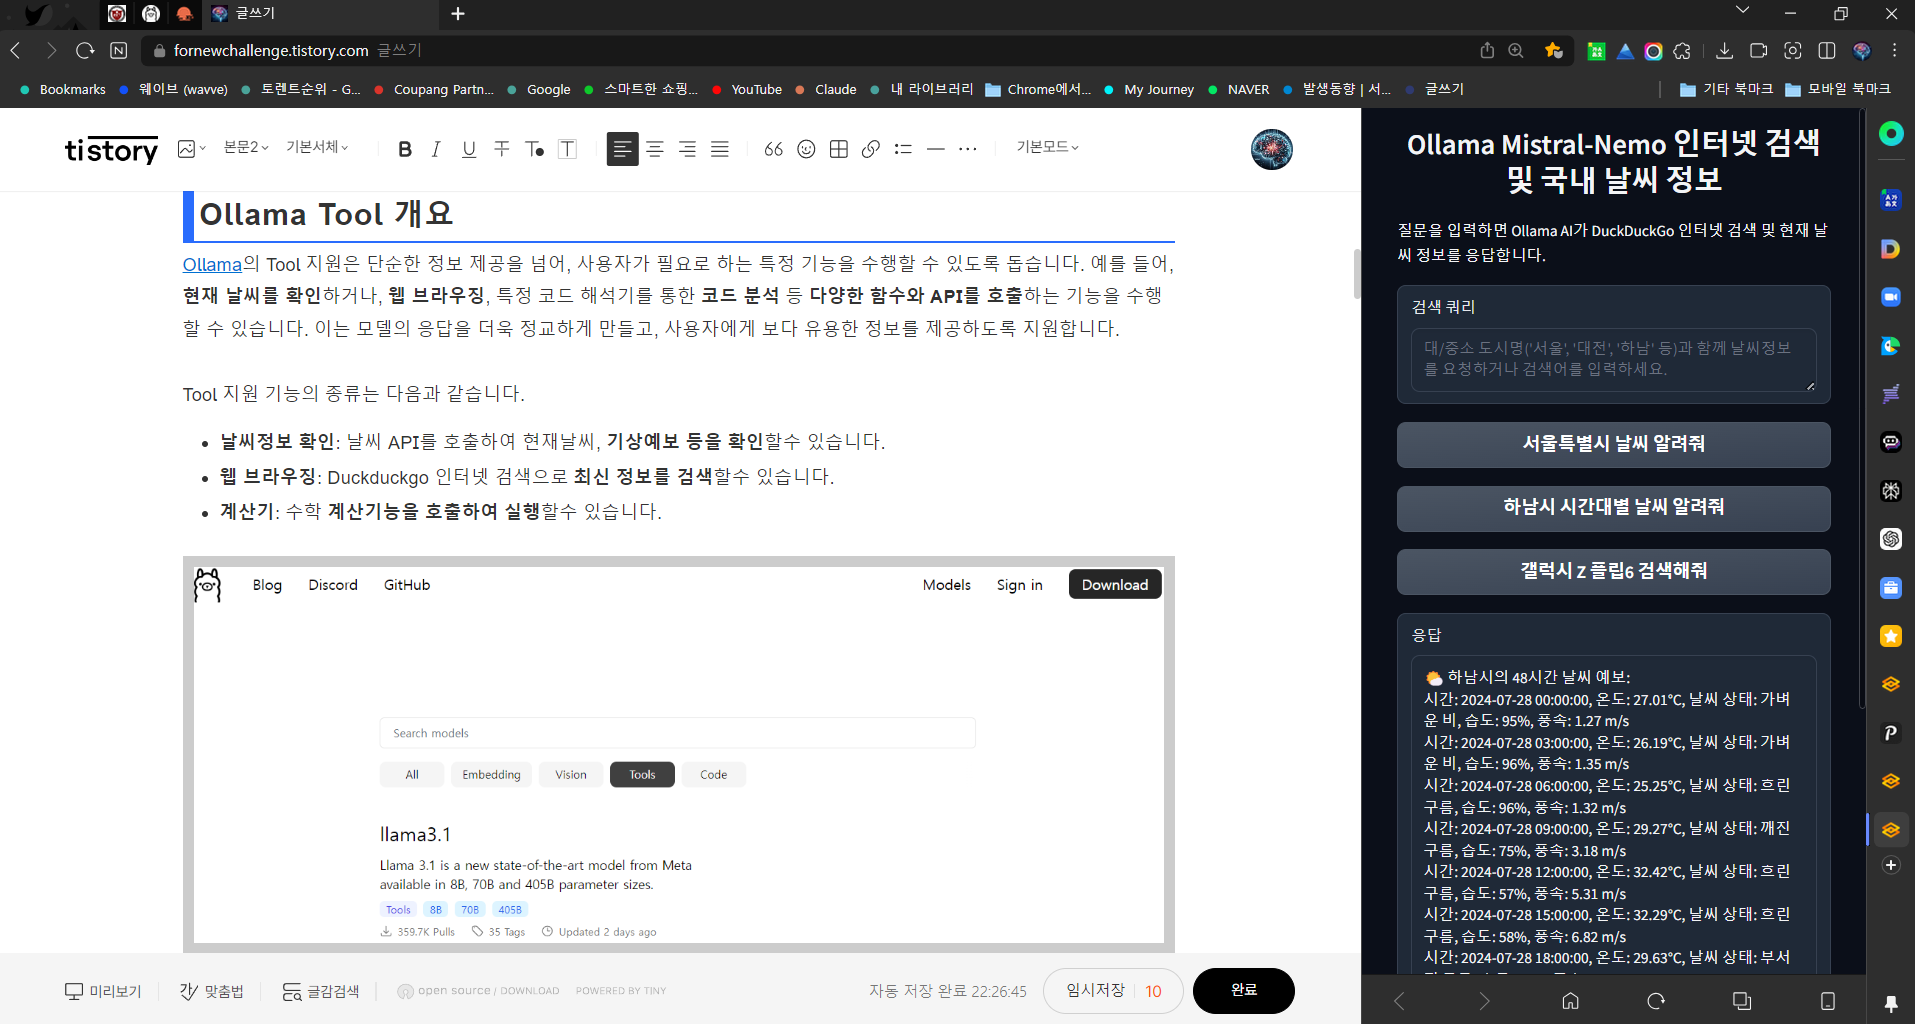Screen dimensions: 1915x1024
Task: Open the browser main menu (three dots)
Action: pyautogui.click(x=1894, y=50)
